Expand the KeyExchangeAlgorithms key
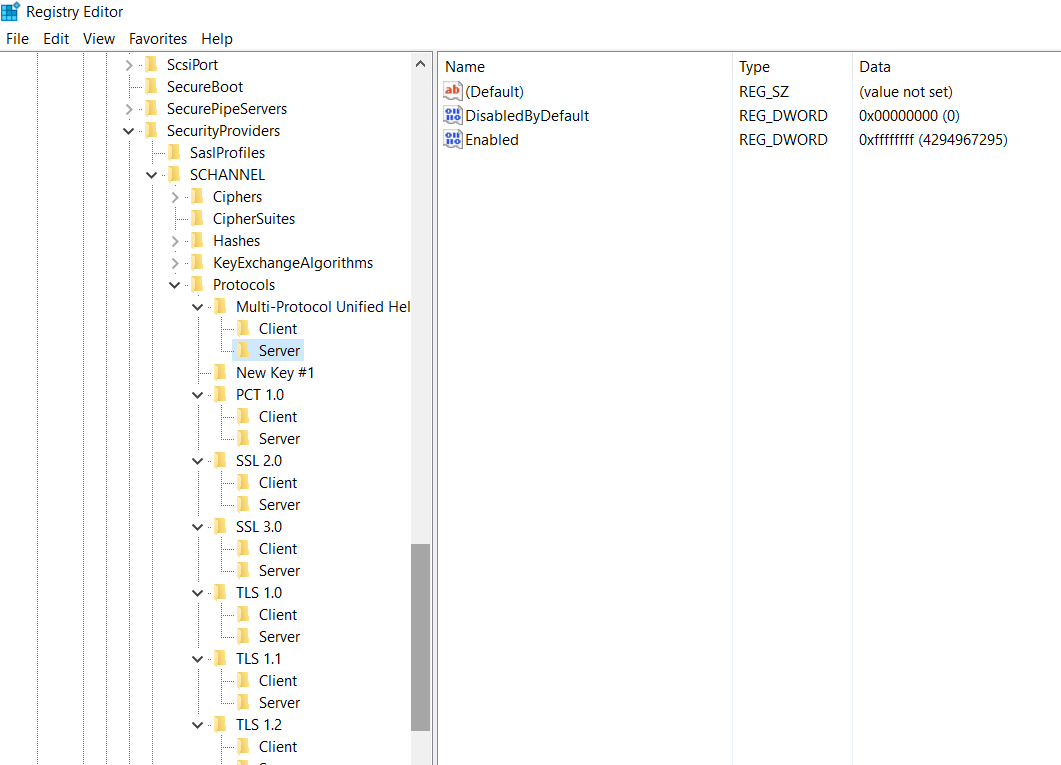 click(x=175, y=263)
